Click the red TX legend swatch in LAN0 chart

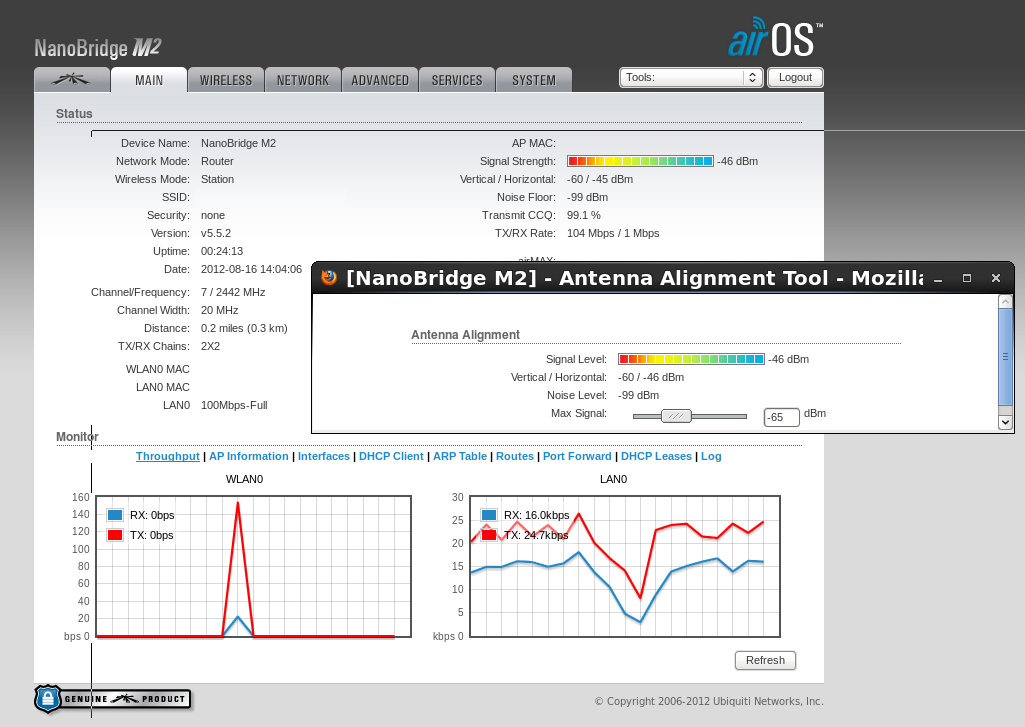pos(489,535)
